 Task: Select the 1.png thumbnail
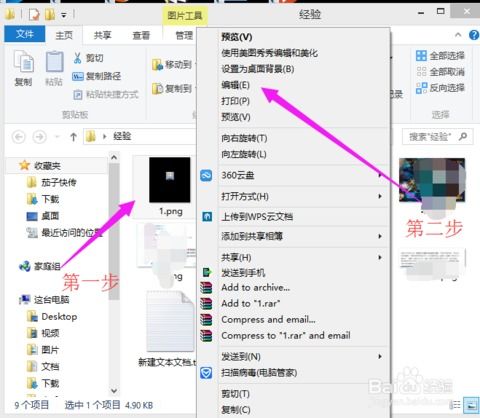pos(170,180)
